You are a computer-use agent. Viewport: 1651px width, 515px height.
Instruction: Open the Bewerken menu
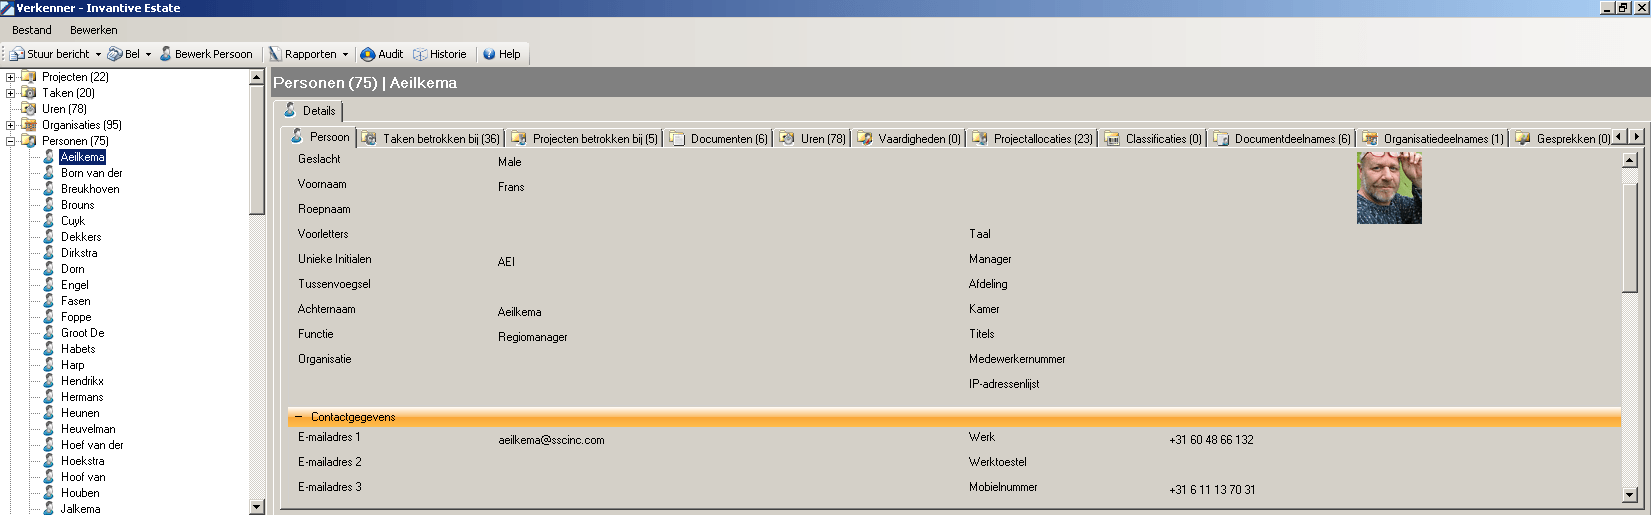point(94,30)
